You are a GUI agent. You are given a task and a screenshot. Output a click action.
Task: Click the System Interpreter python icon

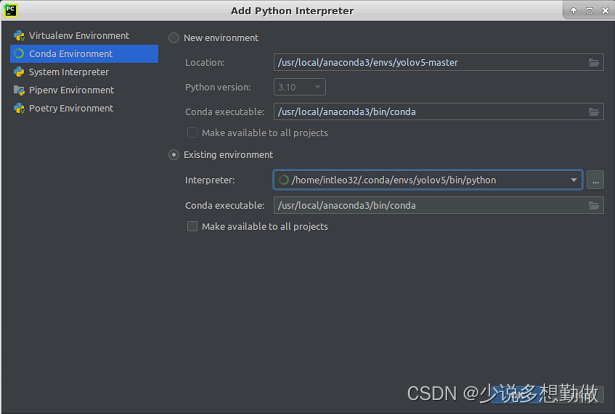(19, 72)
